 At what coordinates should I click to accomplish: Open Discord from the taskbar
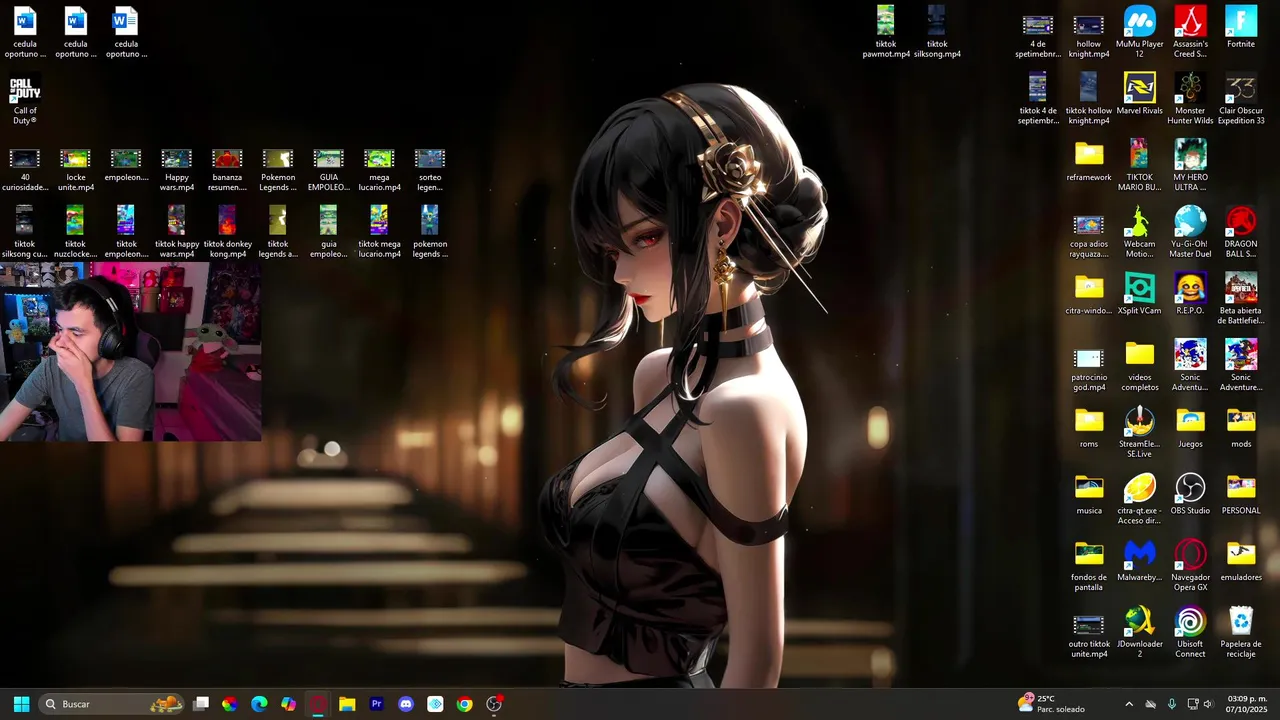[x=405, y=704]
